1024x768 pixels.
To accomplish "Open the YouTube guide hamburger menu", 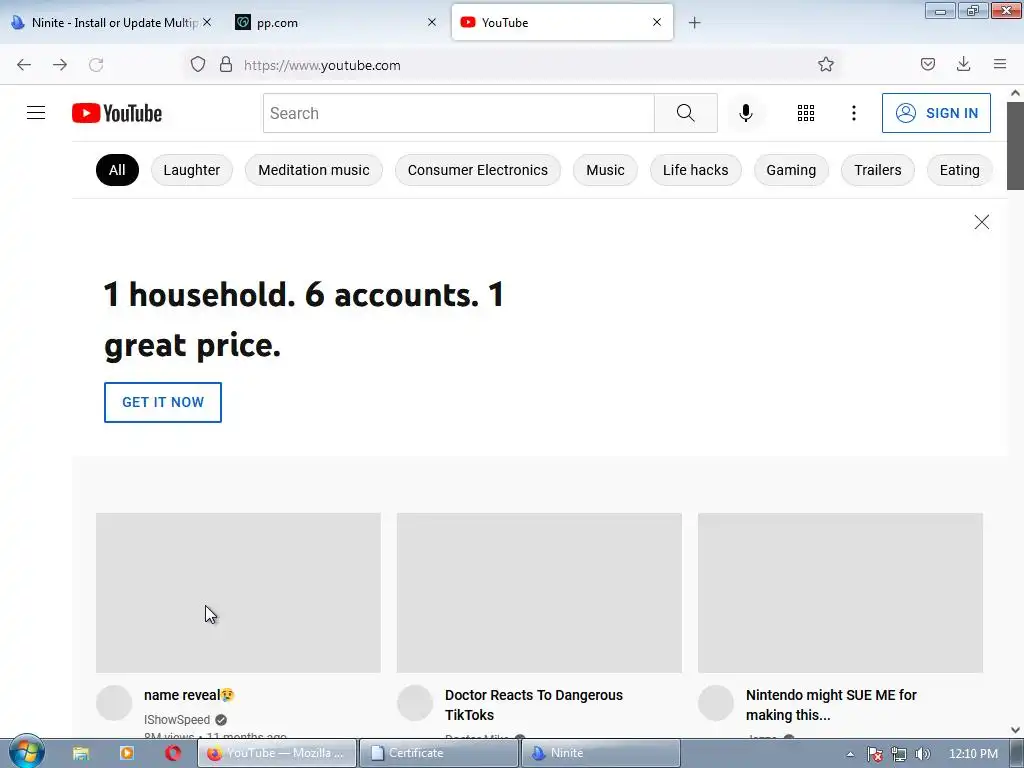I will coord(36,113).
